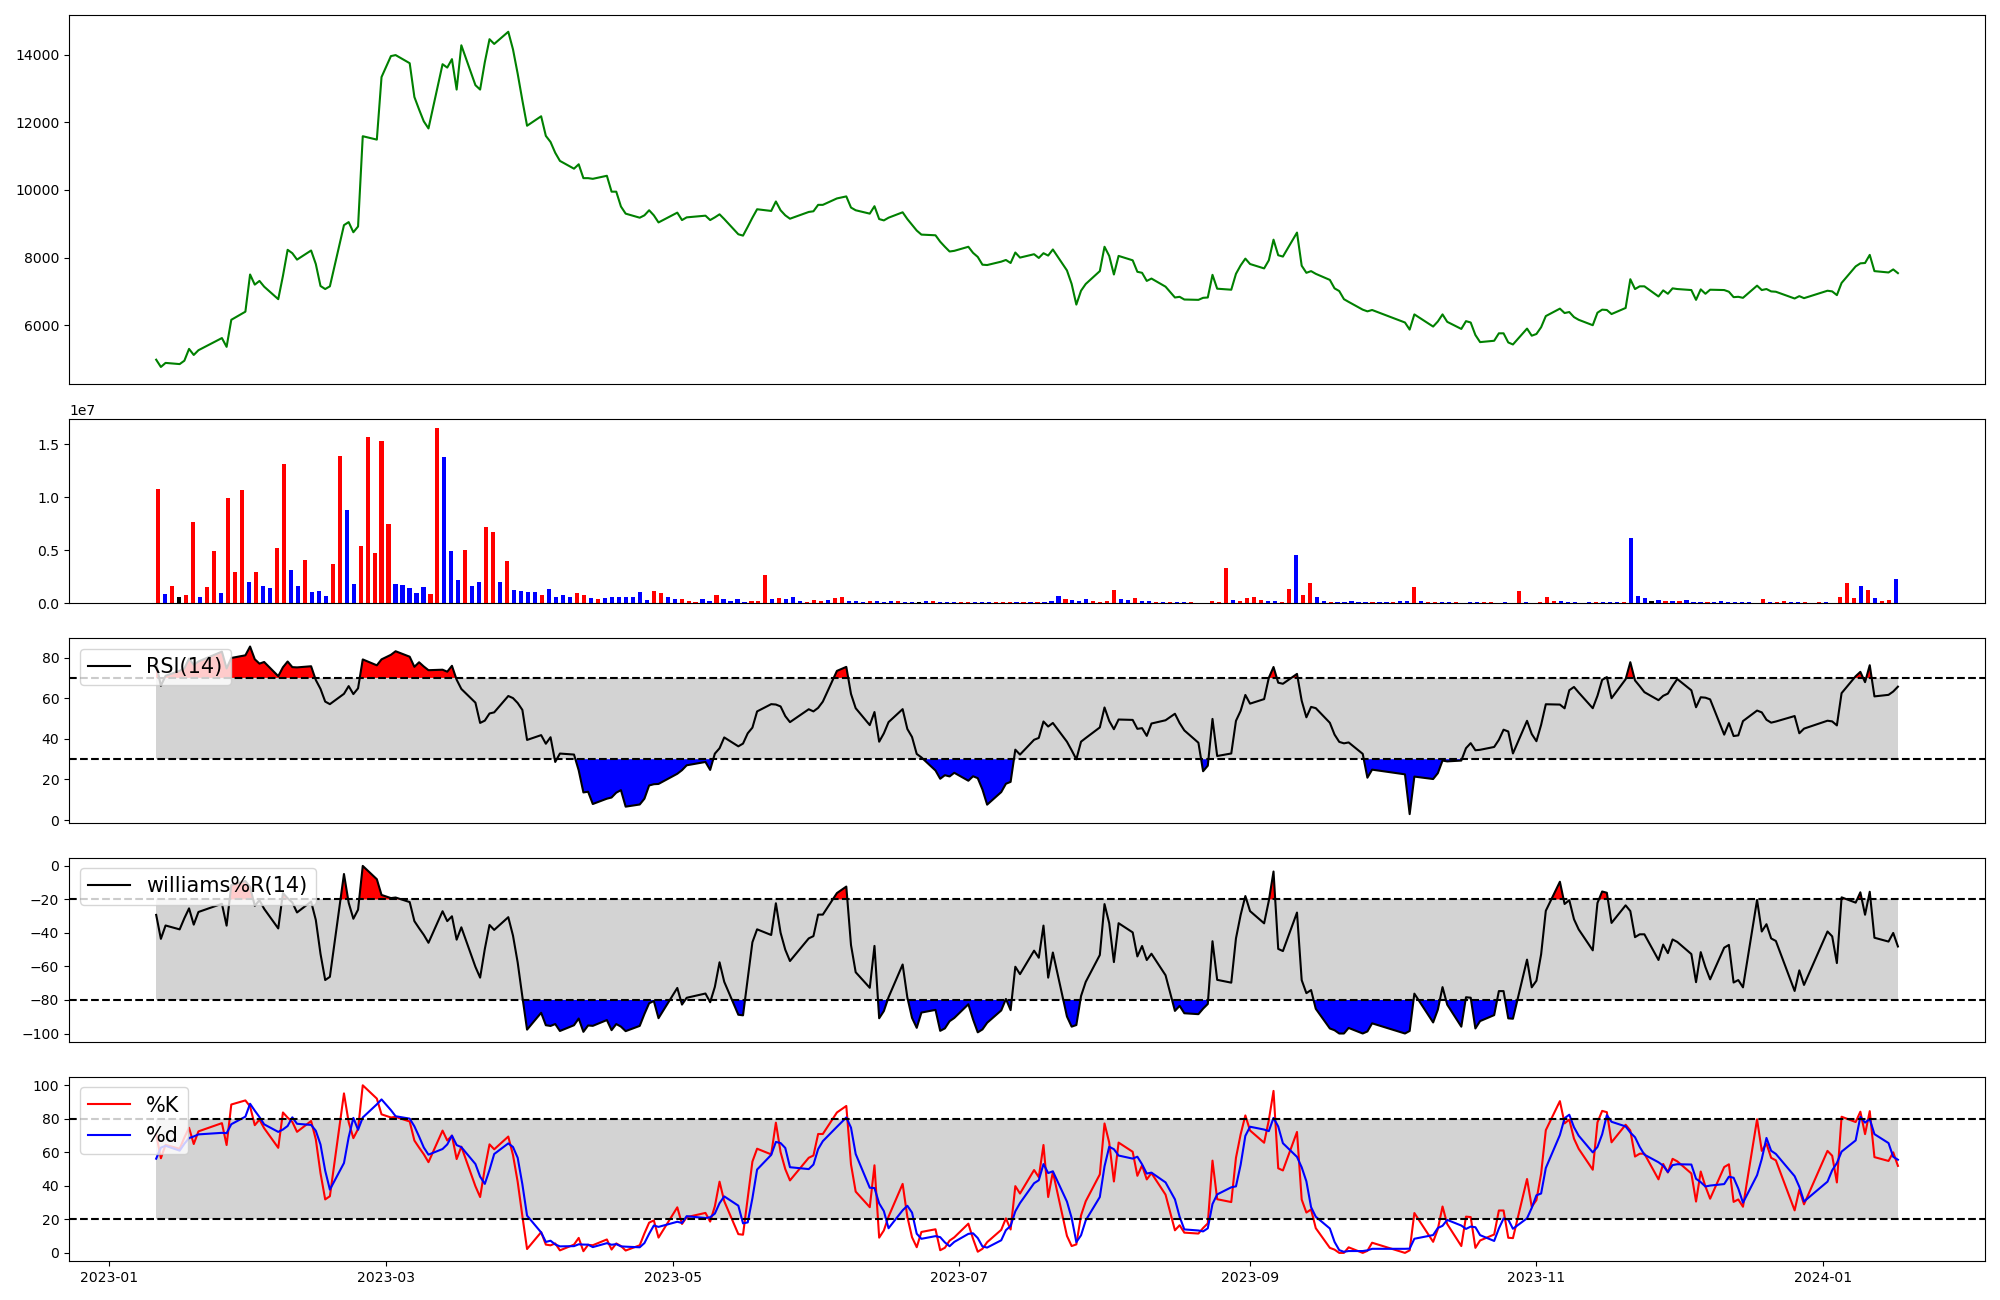The image size is (2000, 1300).
Task: Click the 1.5 volume axis tick
Action: pos(48,445)
